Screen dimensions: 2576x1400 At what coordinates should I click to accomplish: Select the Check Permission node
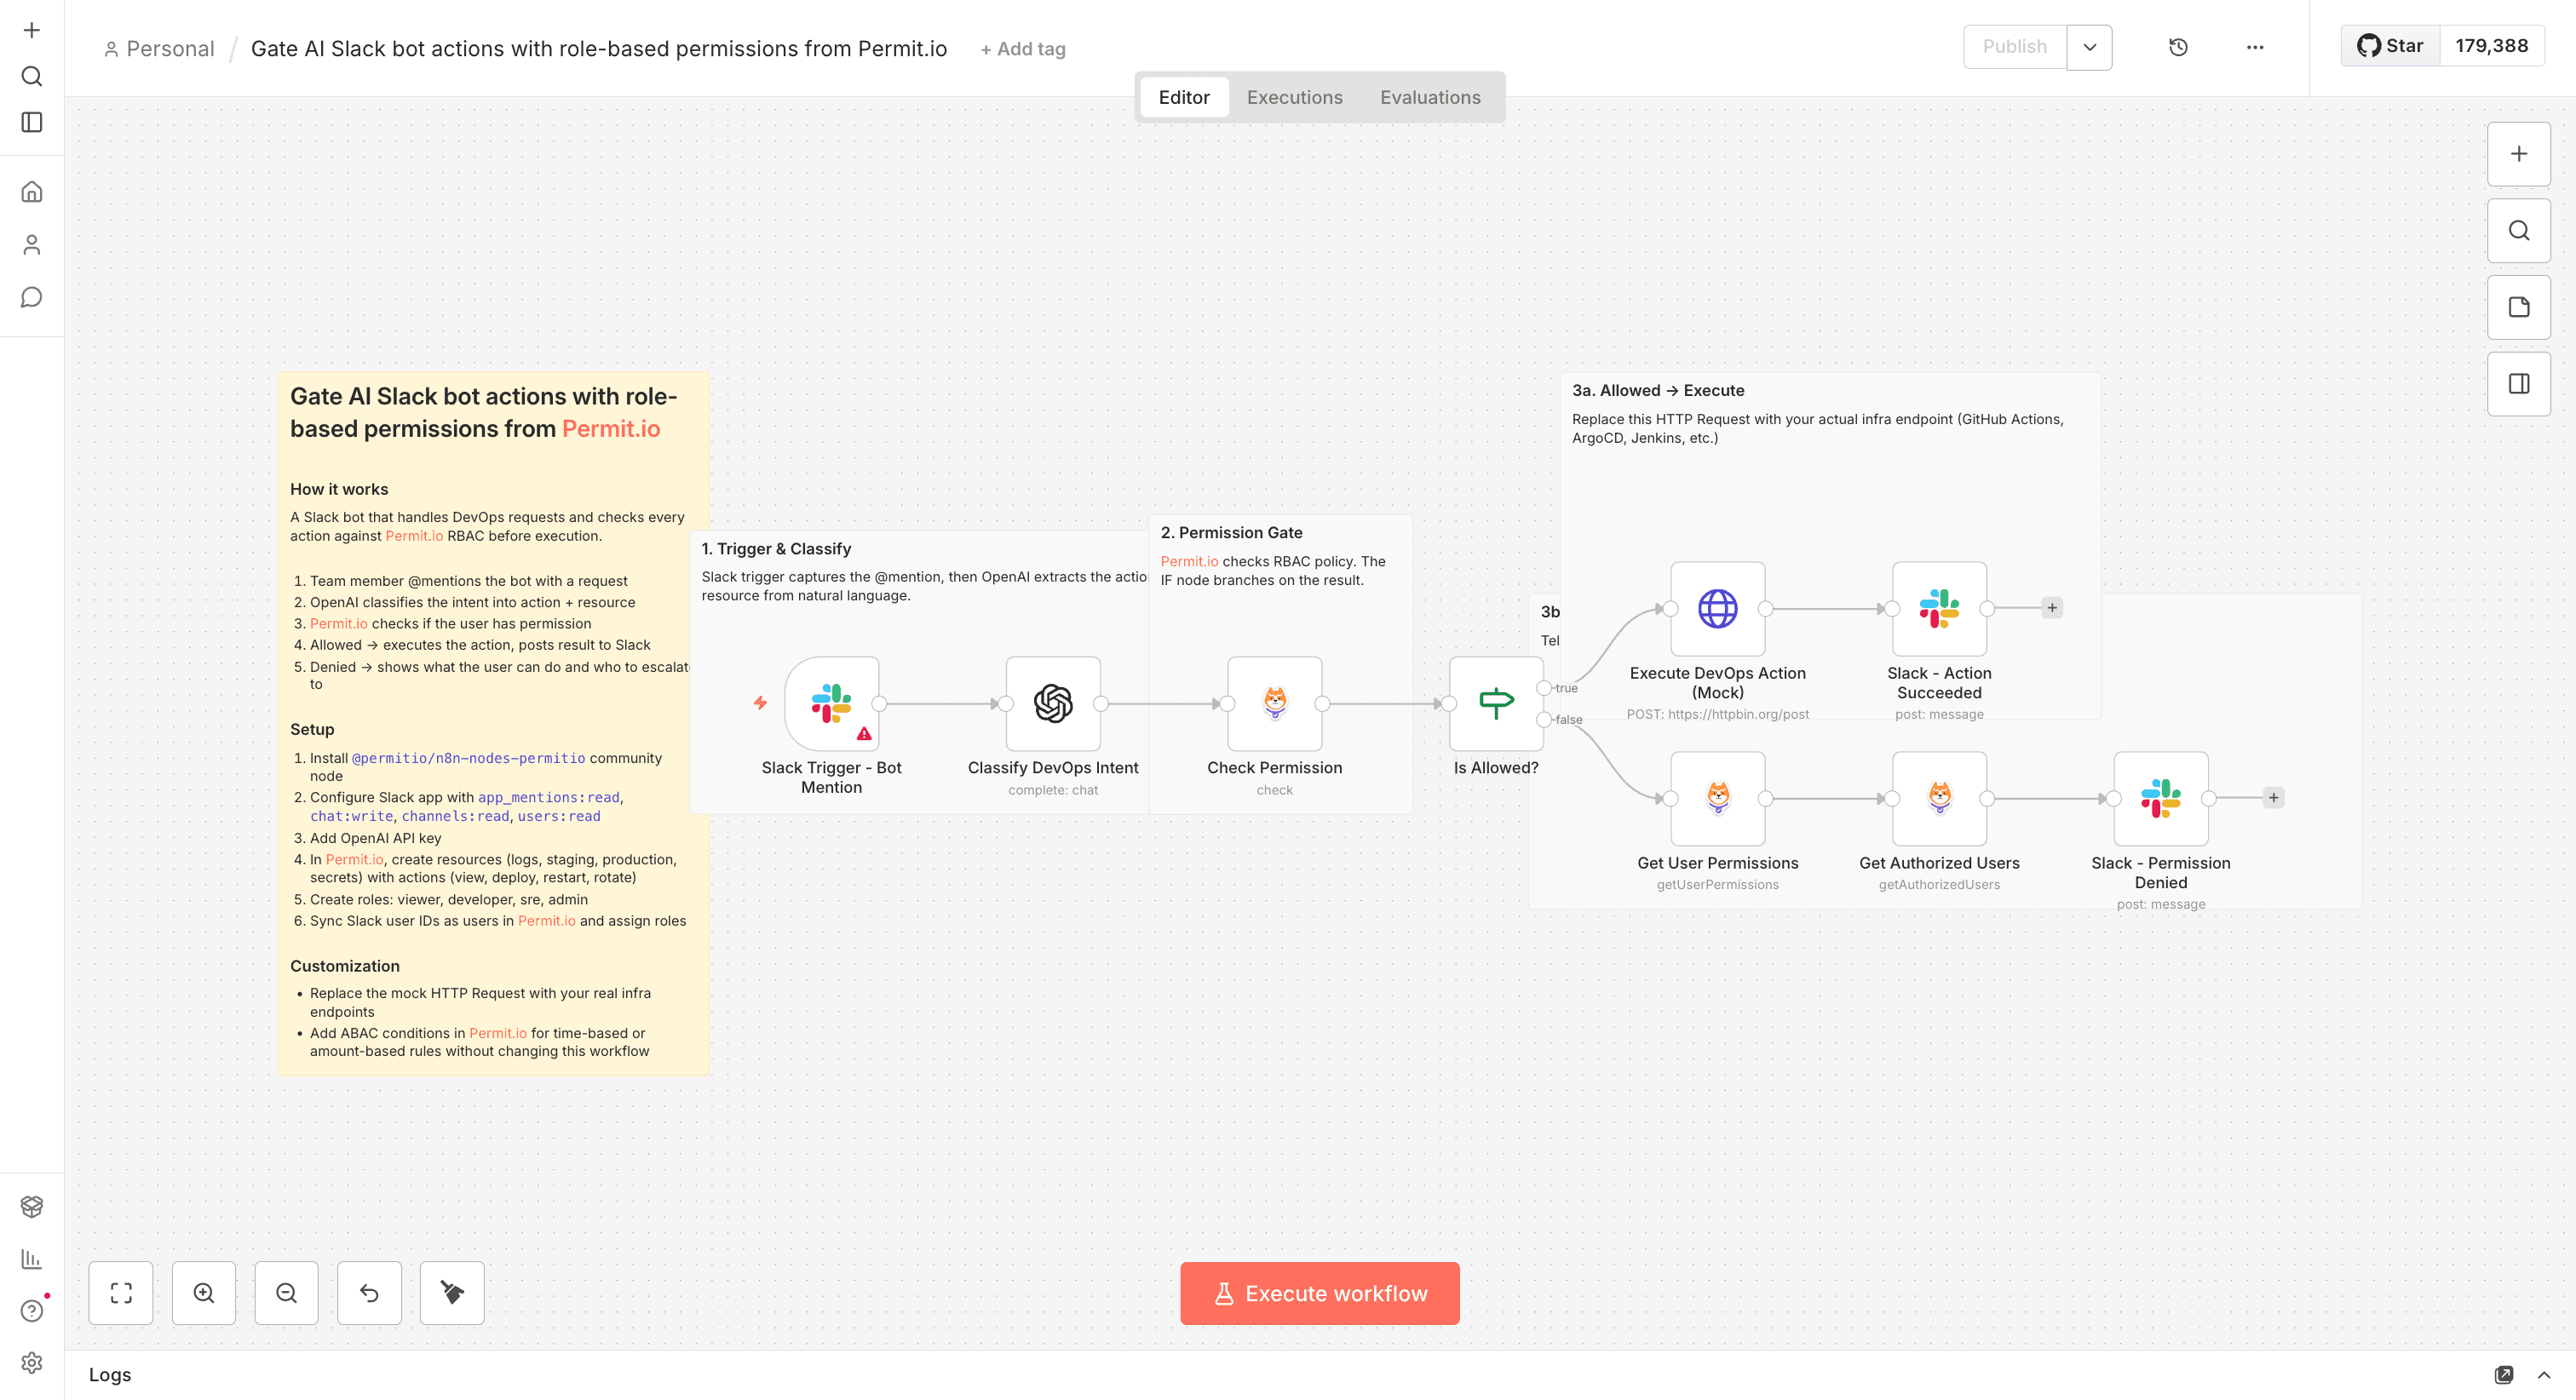click(1274, 704)
